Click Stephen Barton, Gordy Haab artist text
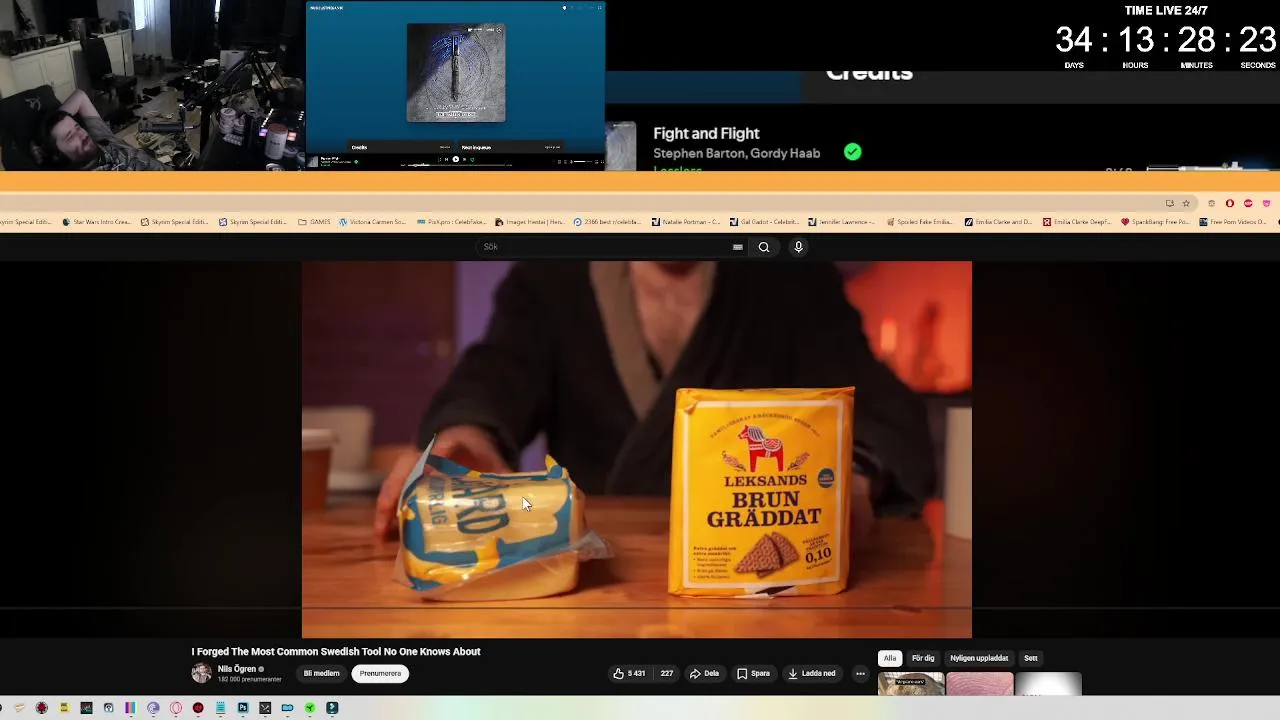 pyautogui.click(x=737, y=153)
